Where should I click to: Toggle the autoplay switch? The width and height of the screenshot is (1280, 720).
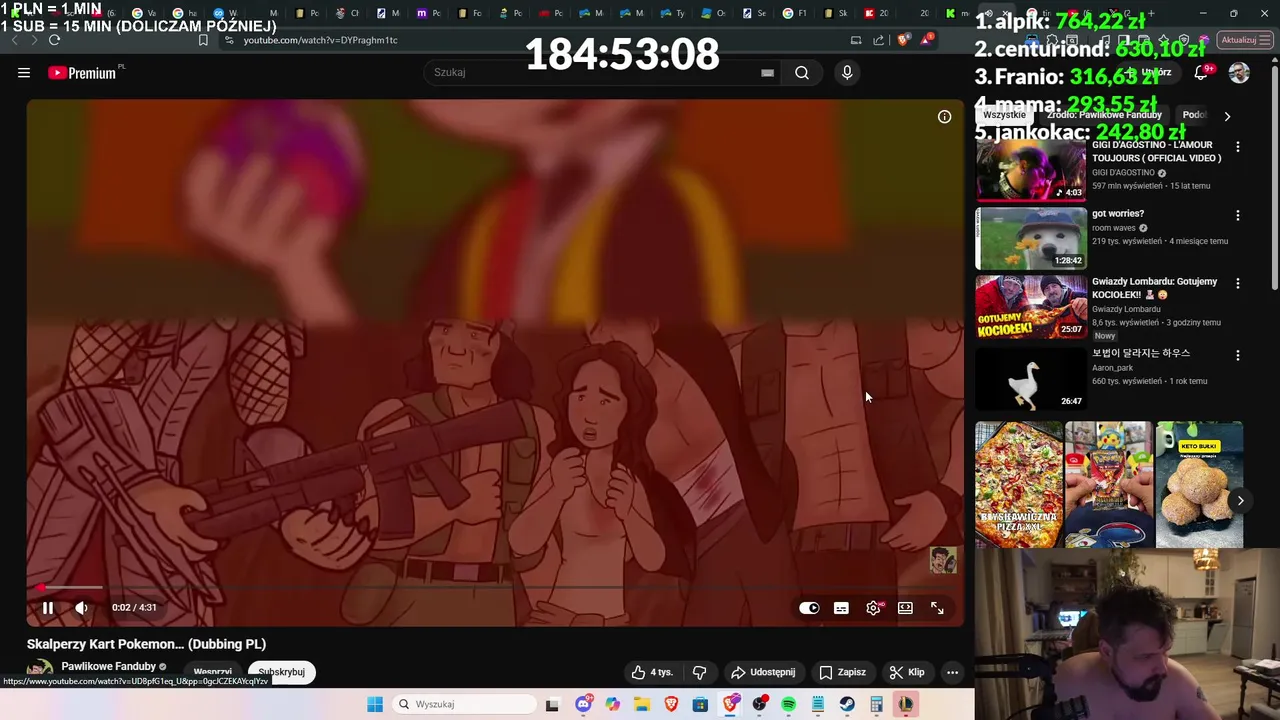coord(809,608)
